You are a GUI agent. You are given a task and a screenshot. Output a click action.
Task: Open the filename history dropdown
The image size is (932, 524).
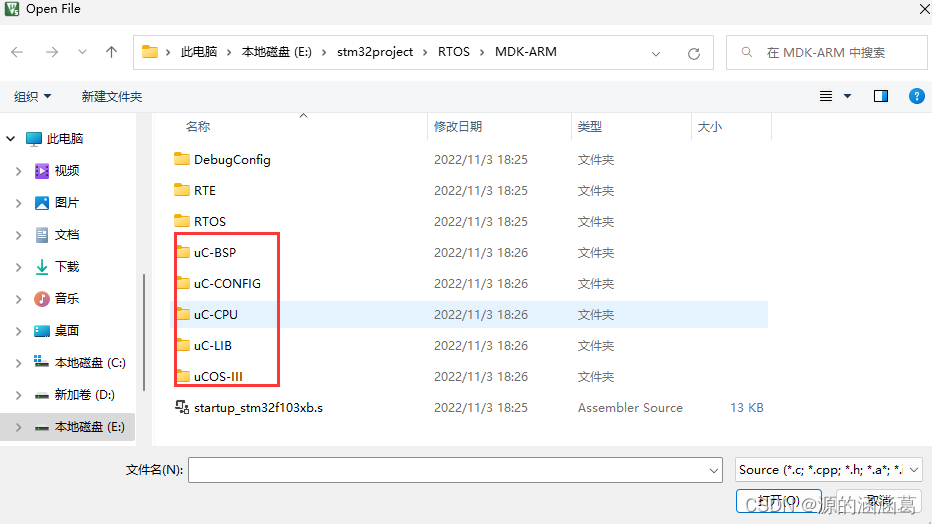coord(714,471)
